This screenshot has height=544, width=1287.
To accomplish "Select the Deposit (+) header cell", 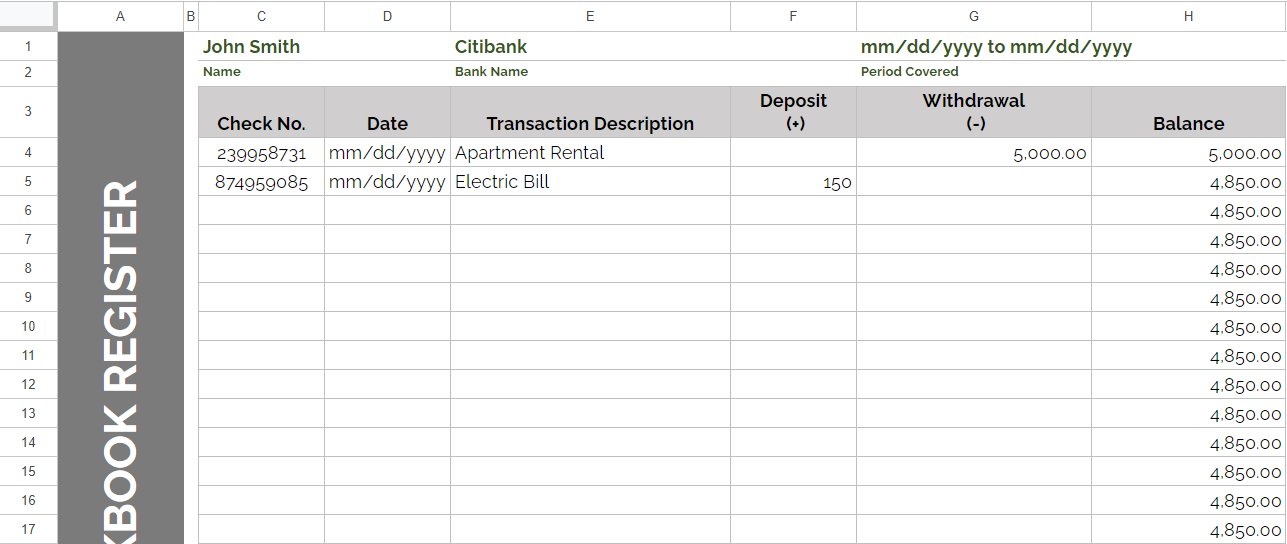I will tap(793, 112).
